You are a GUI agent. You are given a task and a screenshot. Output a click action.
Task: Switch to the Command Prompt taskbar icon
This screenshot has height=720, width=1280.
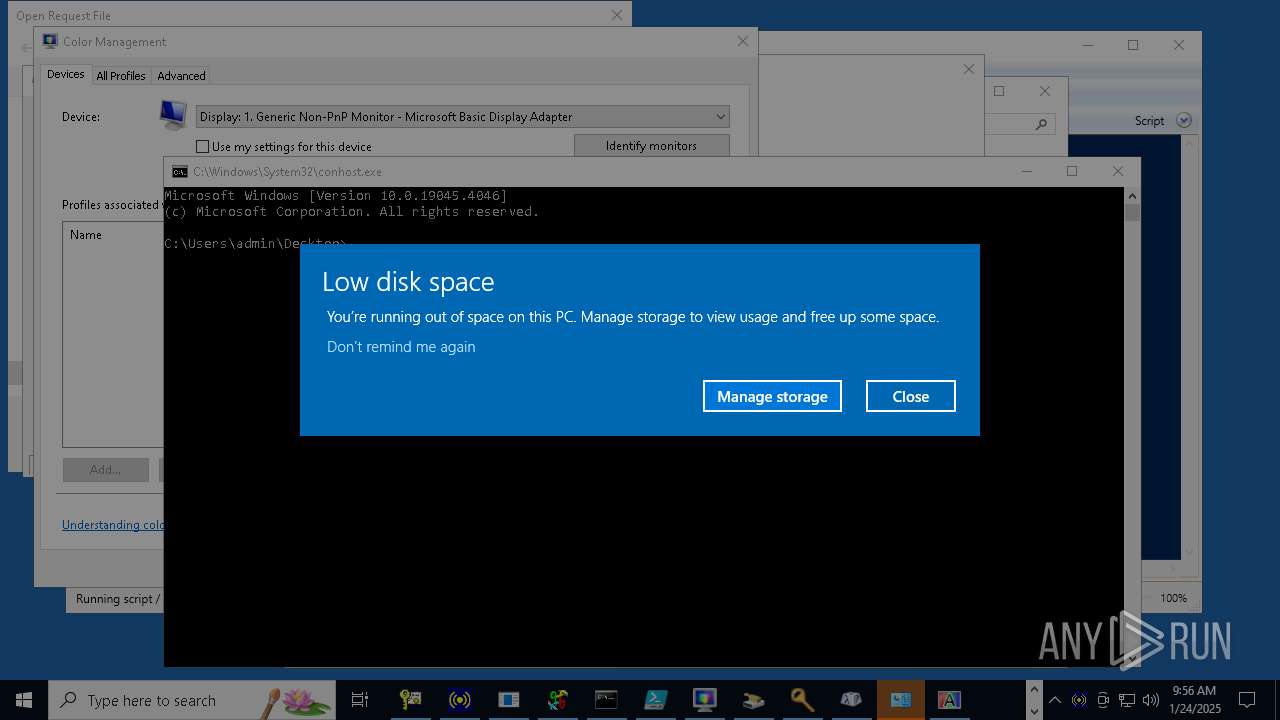coord(606,700)
